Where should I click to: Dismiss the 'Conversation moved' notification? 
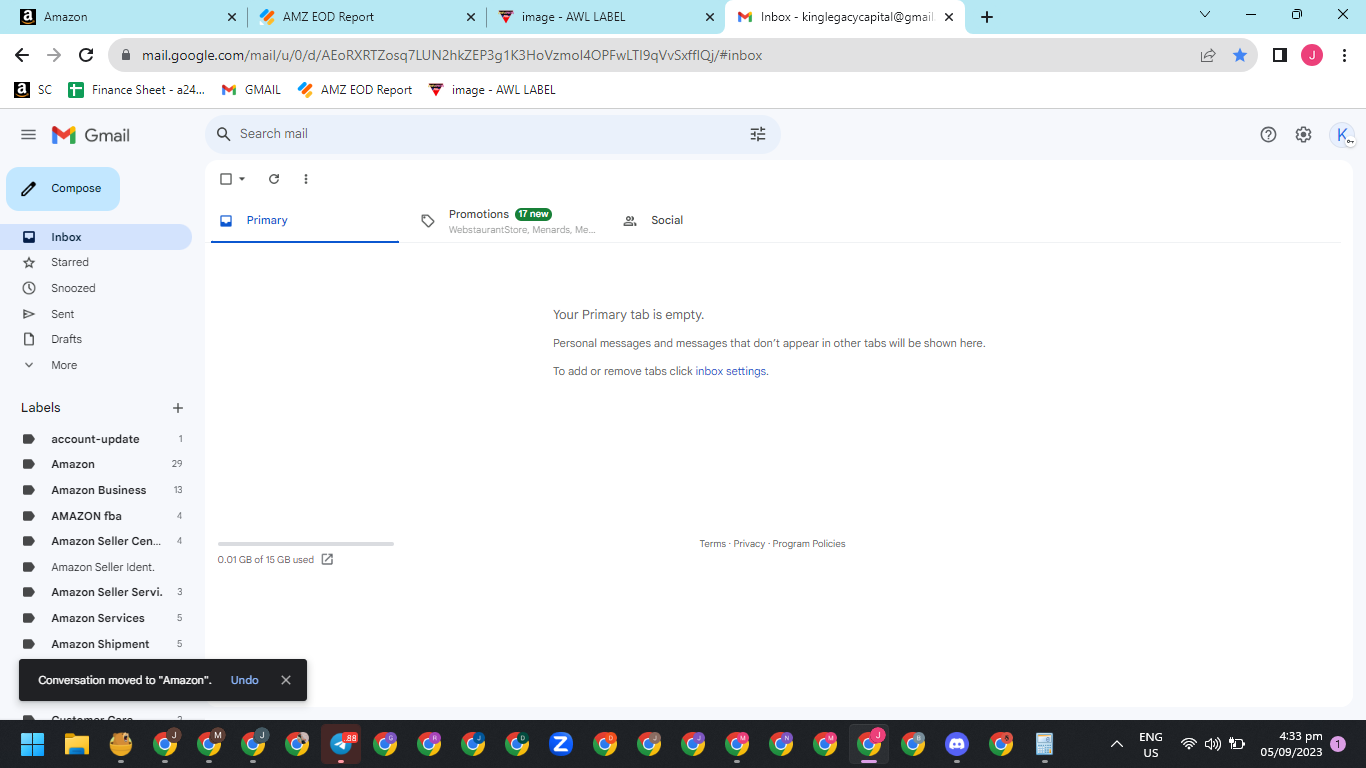click(286, 680)
